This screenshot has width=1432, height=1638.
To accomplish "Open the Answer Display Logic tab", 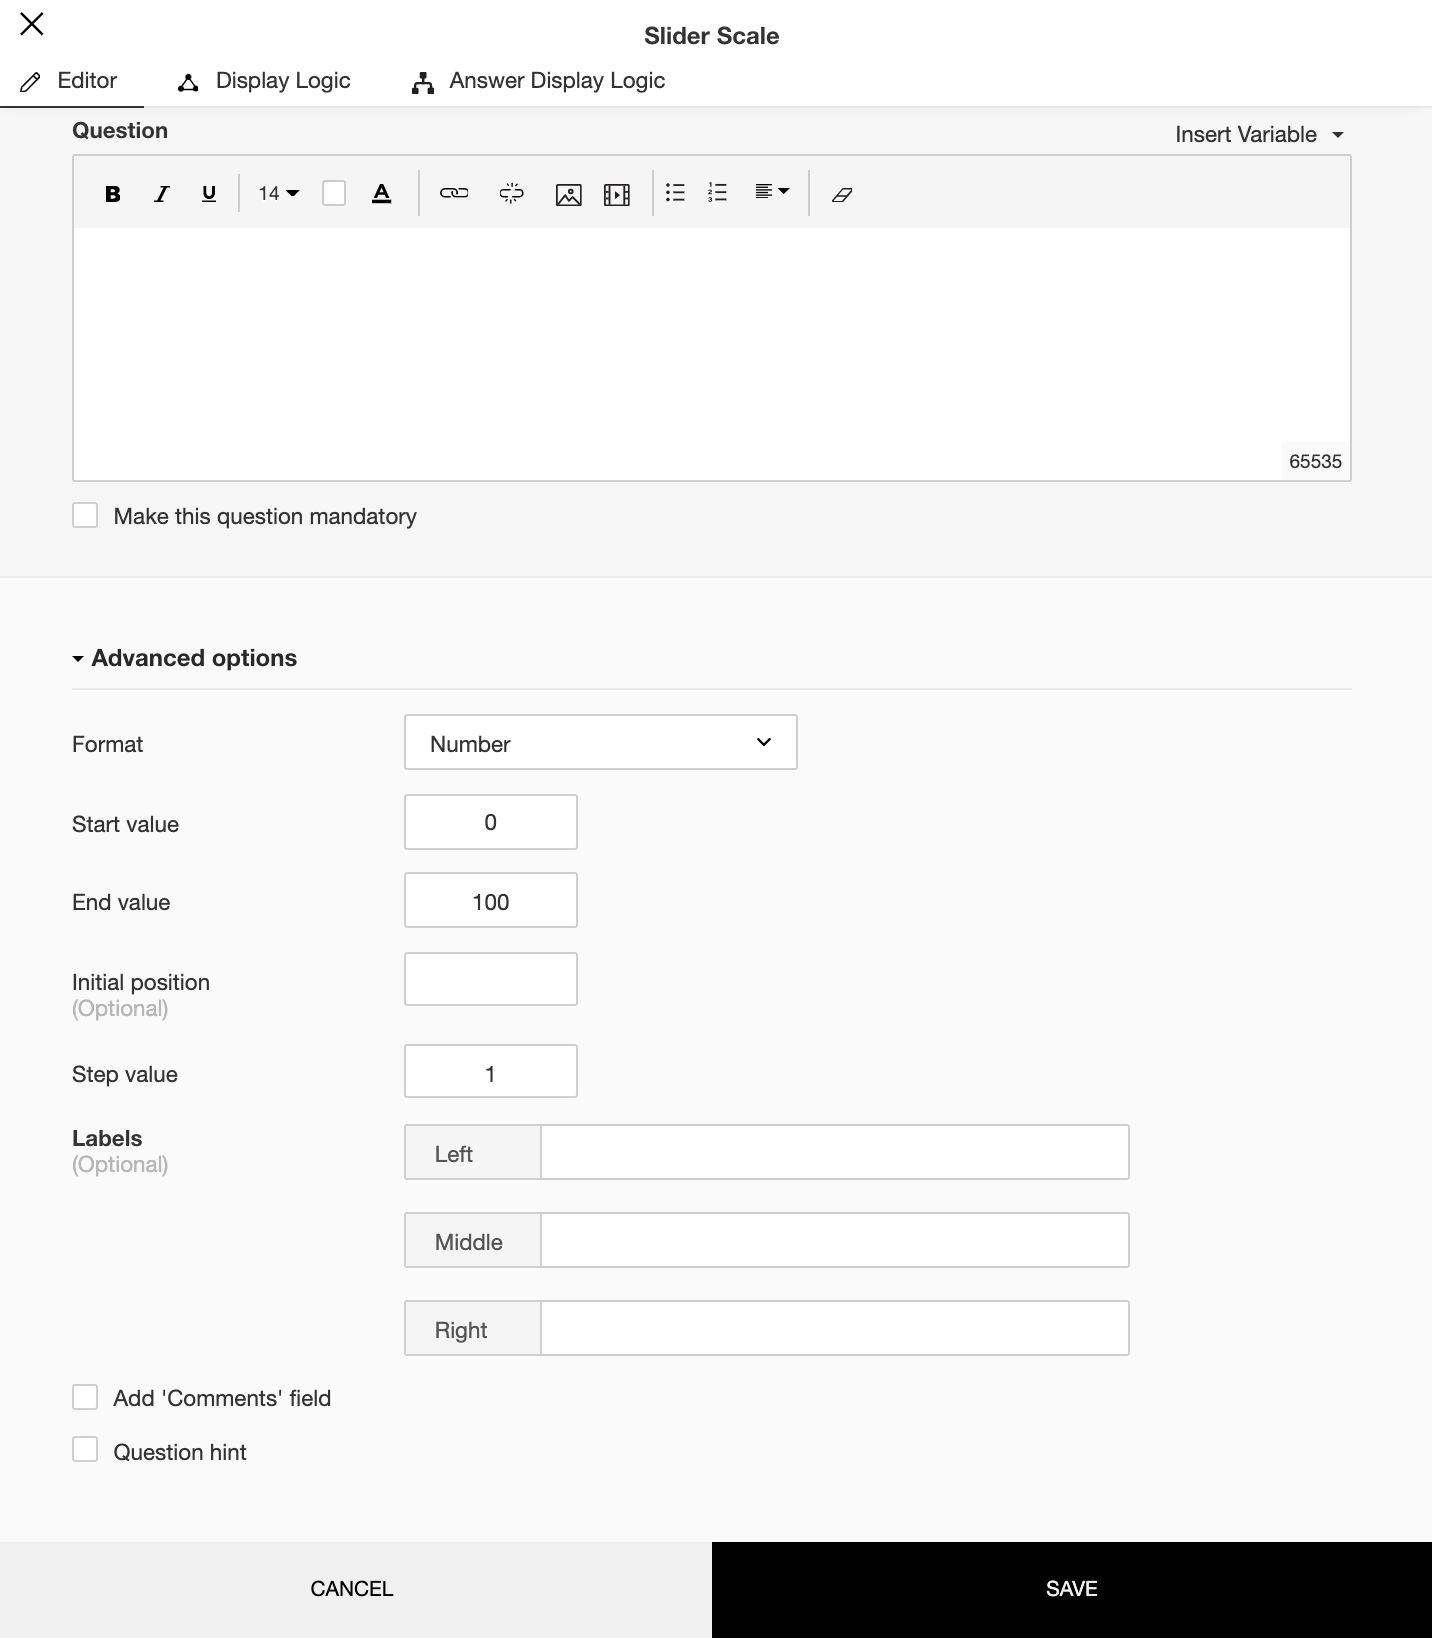I will (x=538, y=81).
